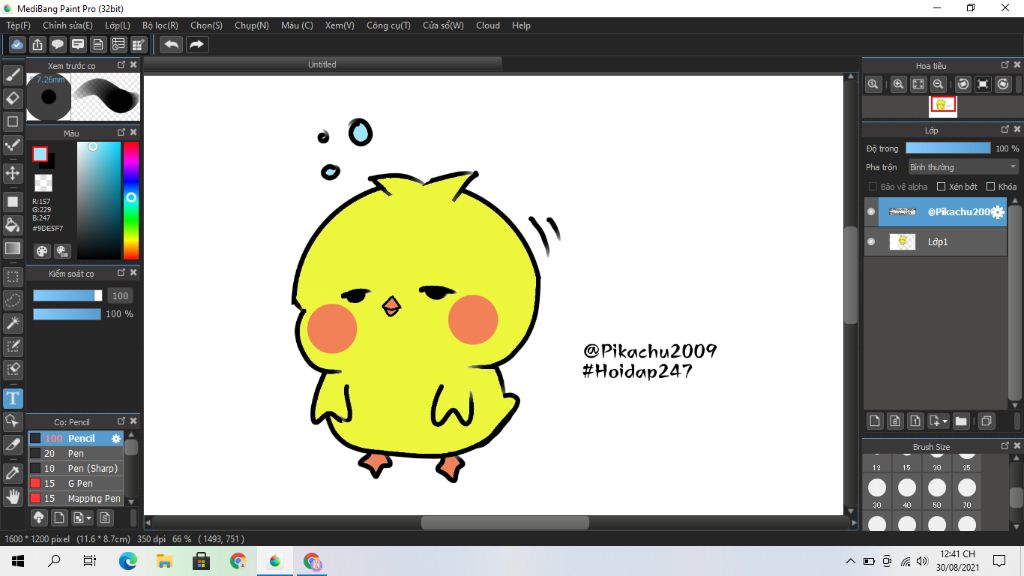
Task: Select the Gradient tool
Action: click(12, 248)
